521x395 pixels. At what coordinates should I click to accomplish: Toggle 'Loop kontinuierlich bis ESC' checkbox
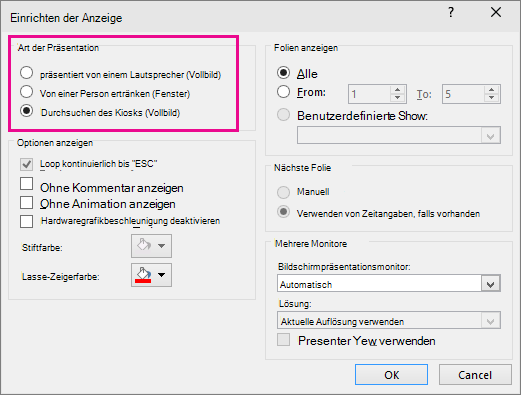click(26, 164)
